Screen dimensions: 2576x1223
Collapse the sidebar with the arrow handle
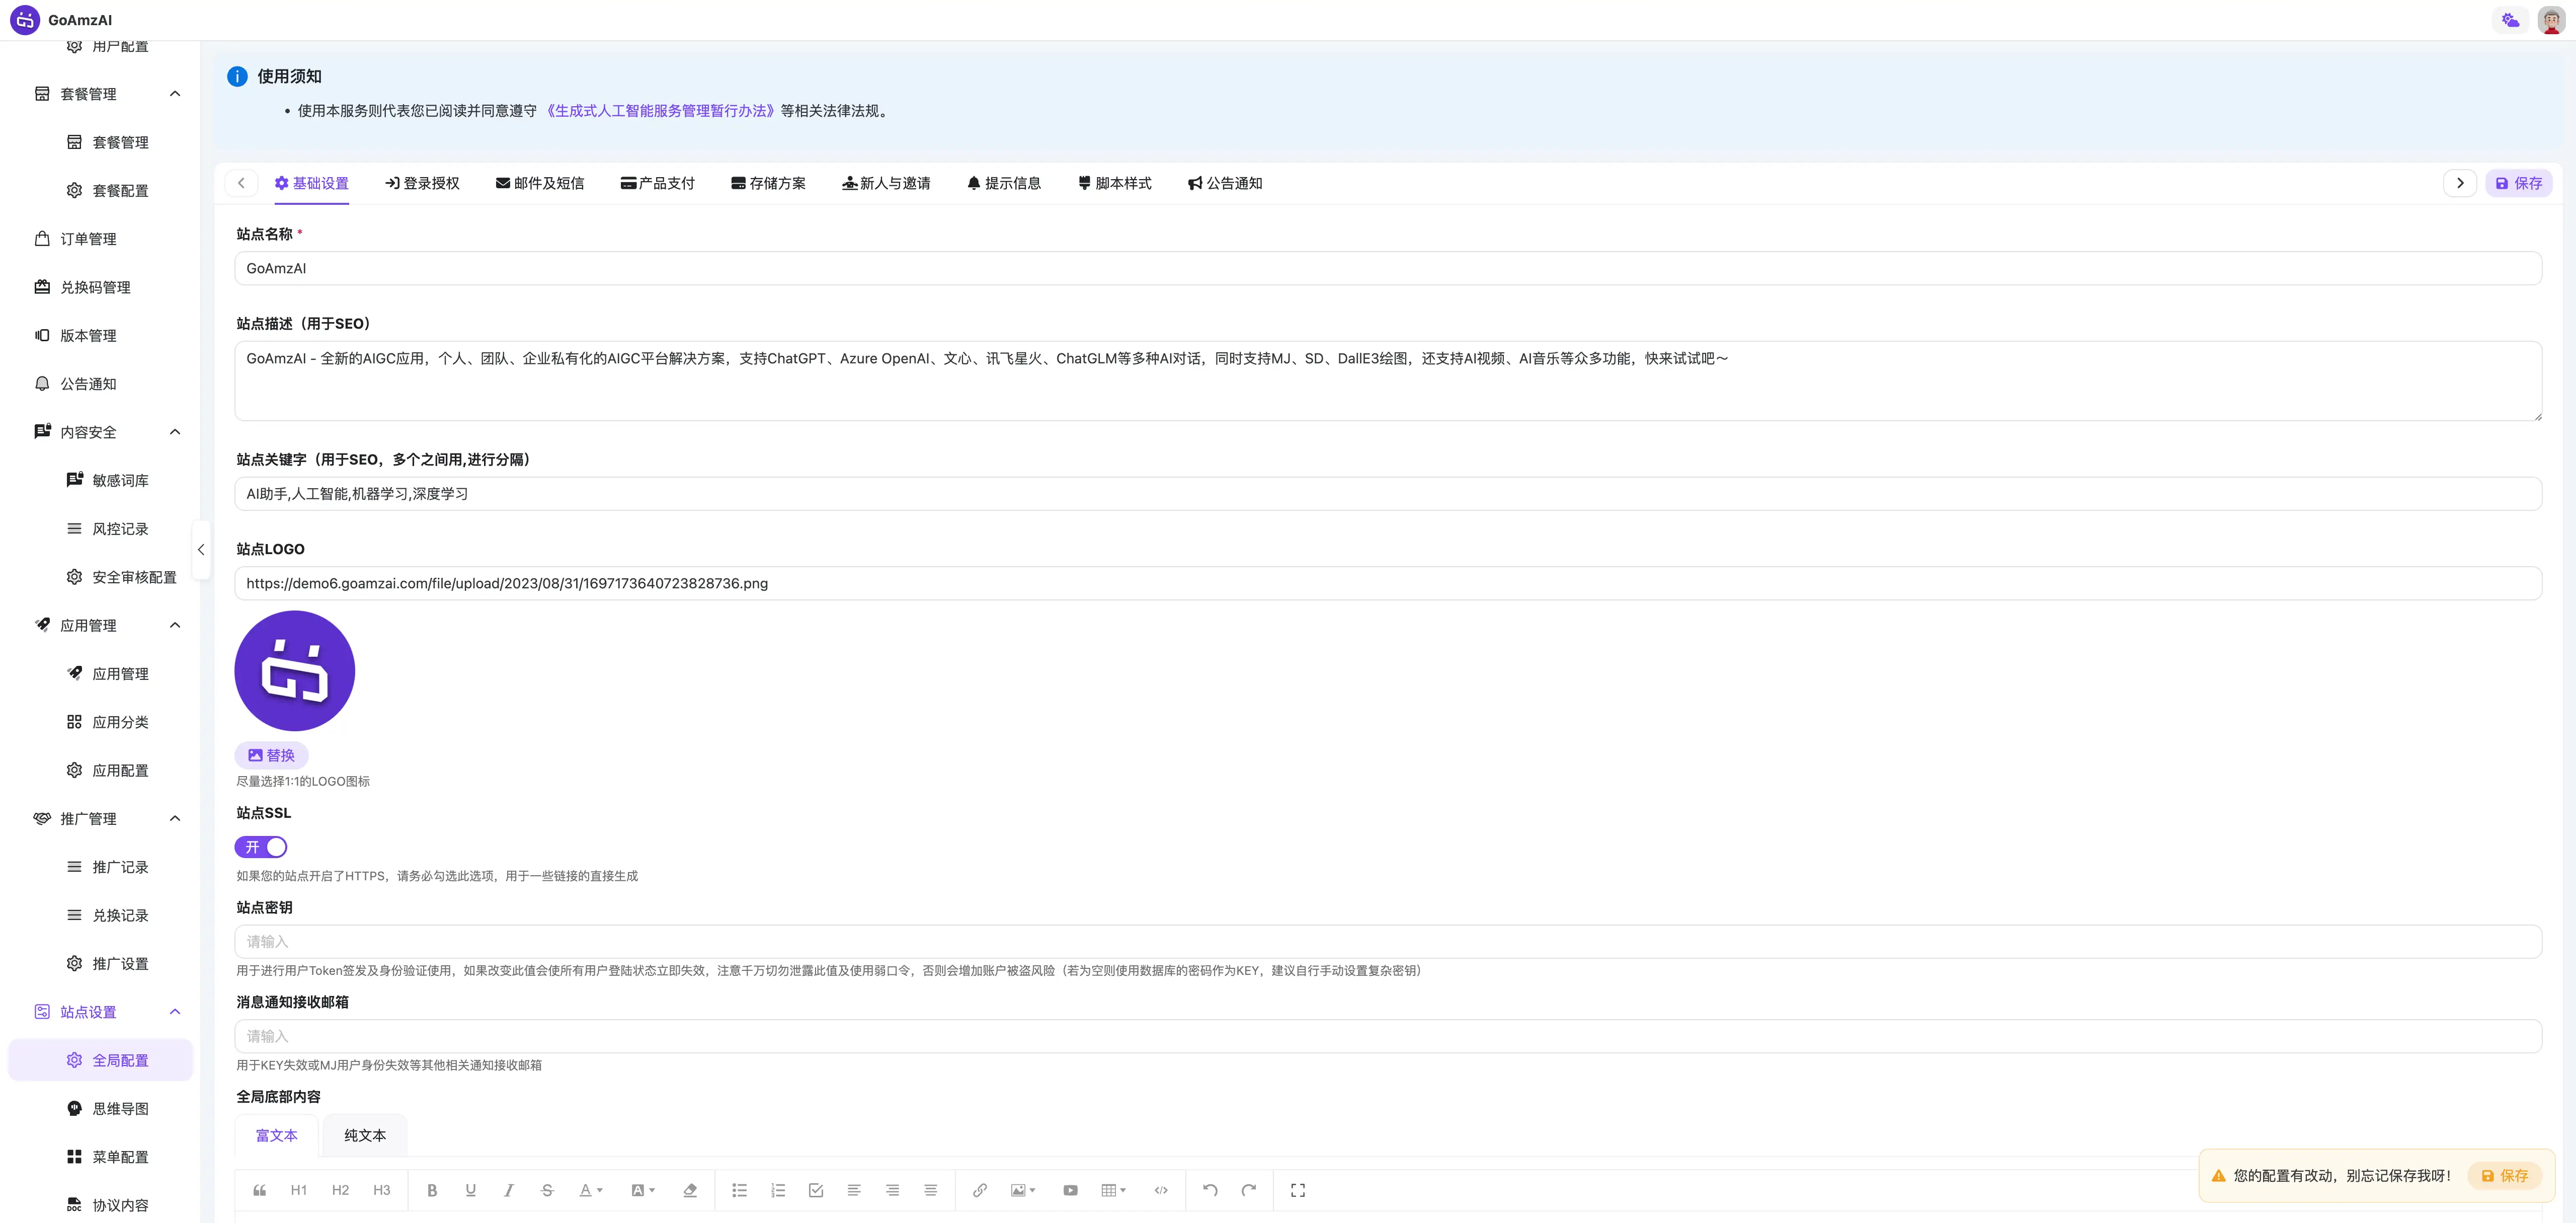pyautogui.click(x=201, y=549)
